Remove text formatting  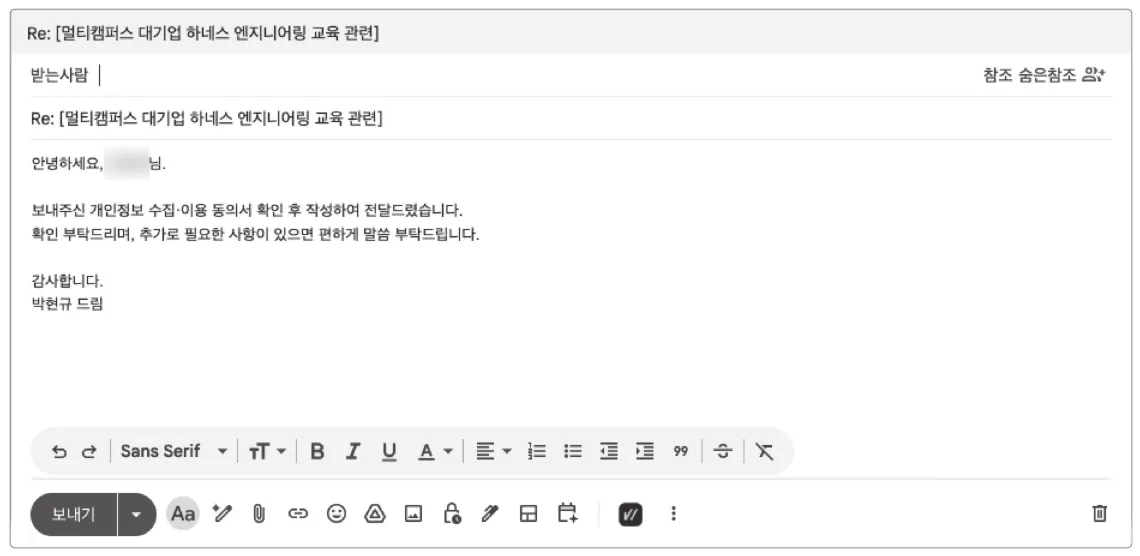(764, 451)
